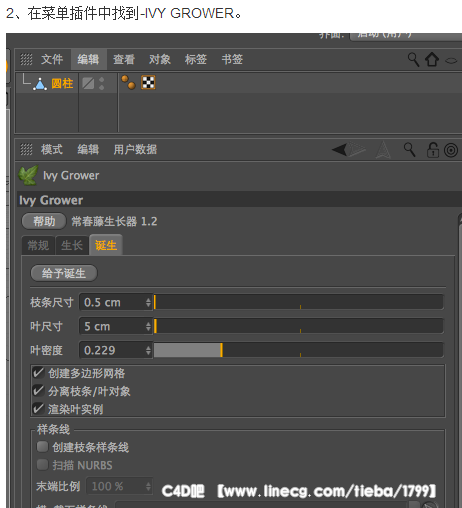Open the 用户数据 menu

135,149
